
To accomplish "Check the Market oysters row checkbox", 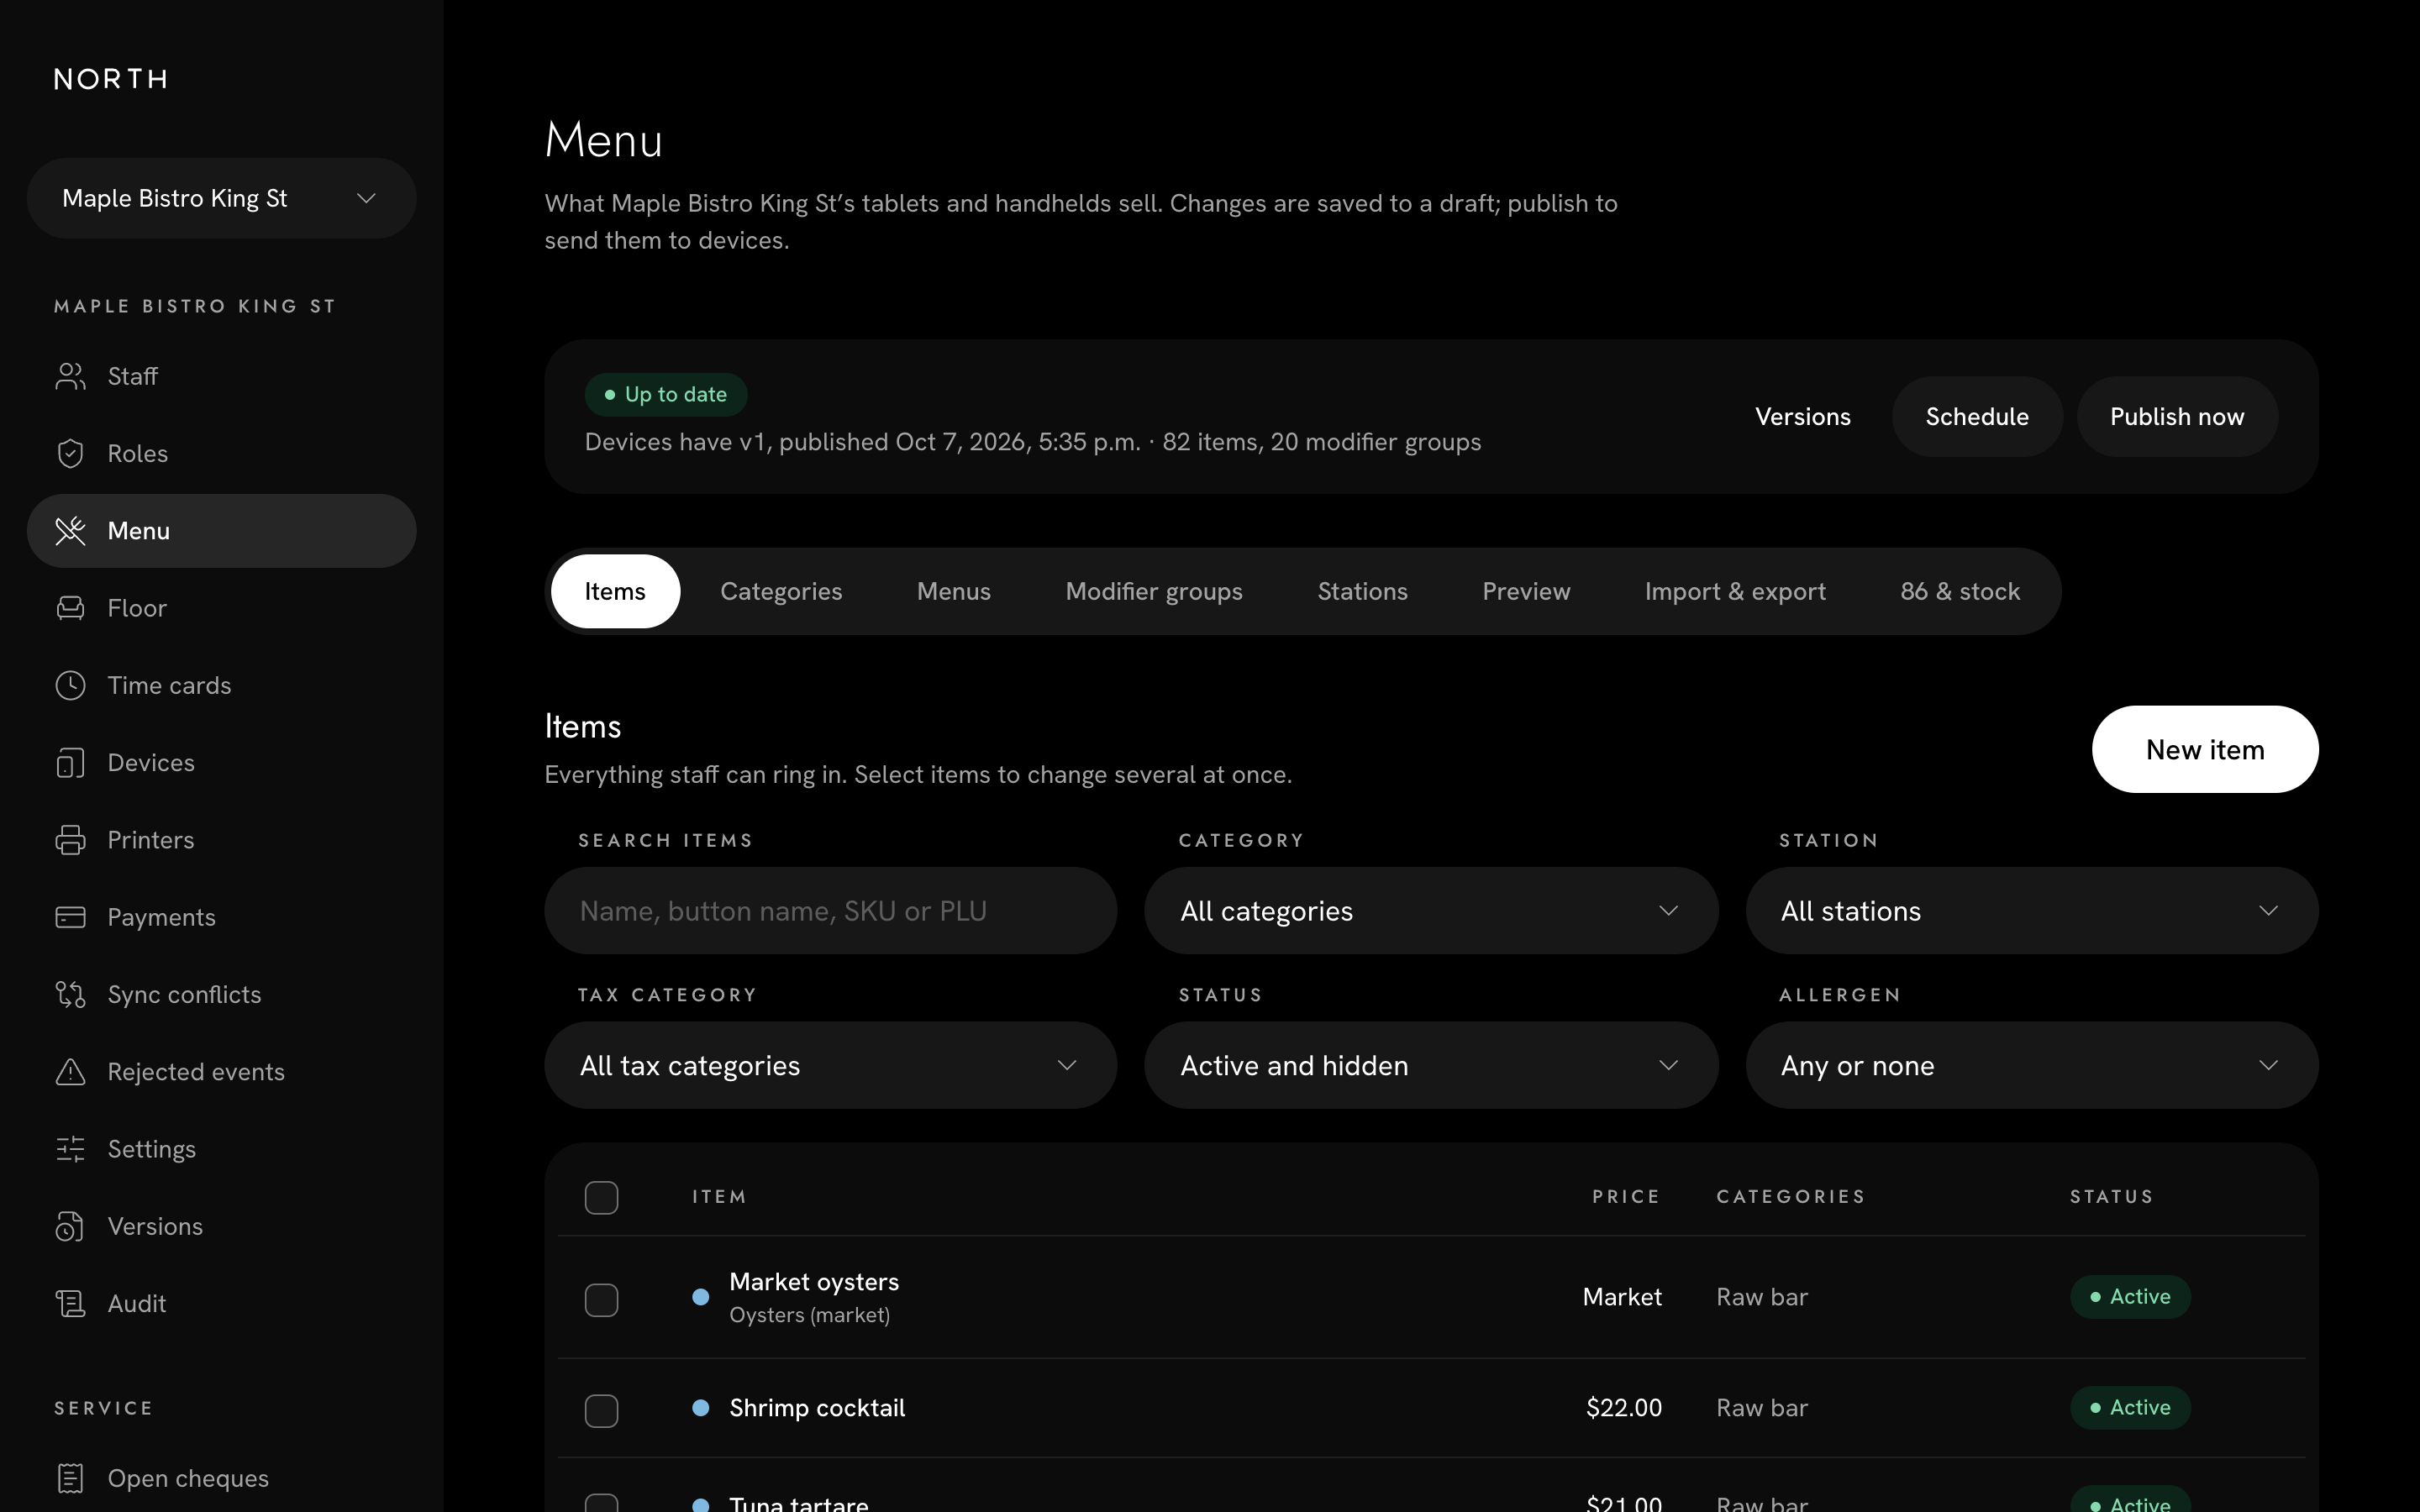I will click(601, 1299).
